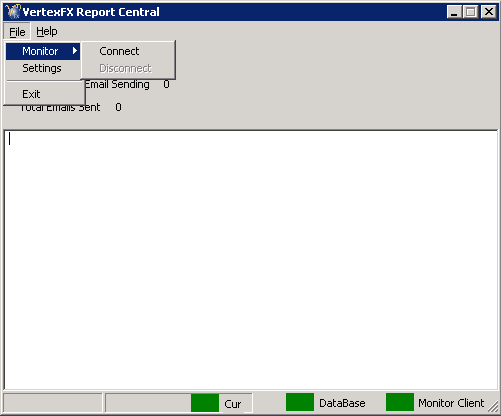
Task: Click the Email Sending label
Action: tap(117, 84)
